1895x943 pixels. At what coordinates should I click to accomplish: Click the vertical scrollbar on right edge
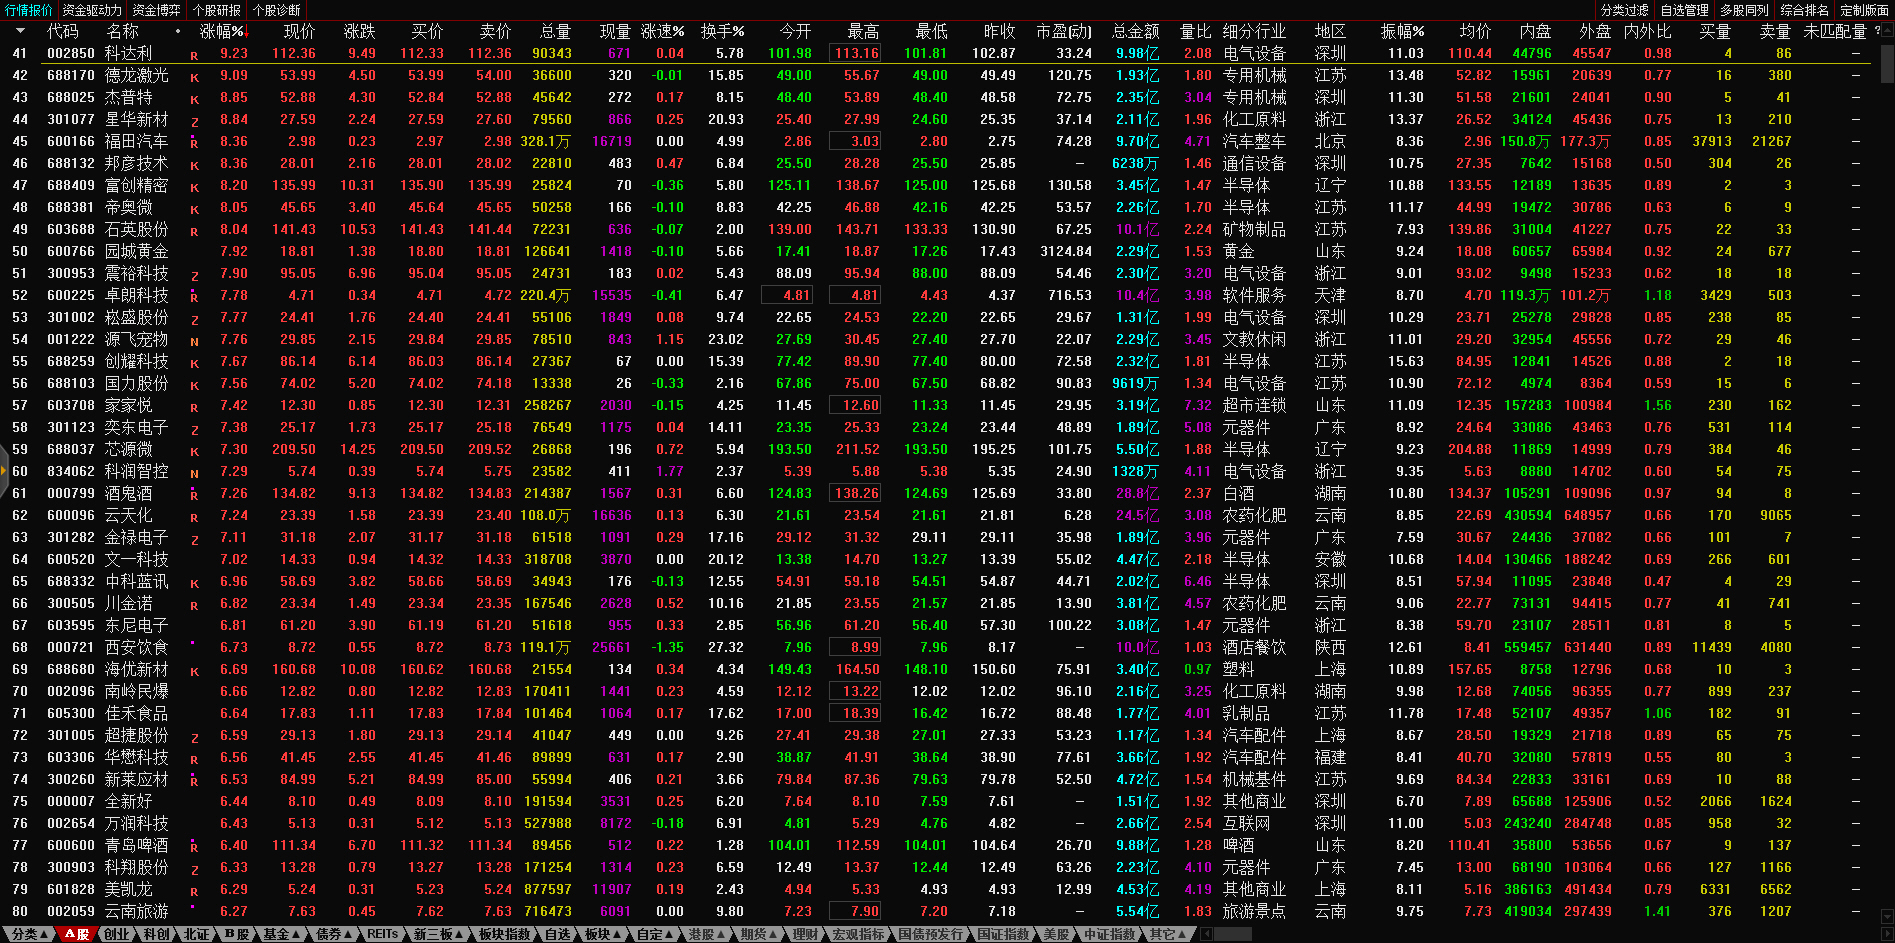point(1886,60)
